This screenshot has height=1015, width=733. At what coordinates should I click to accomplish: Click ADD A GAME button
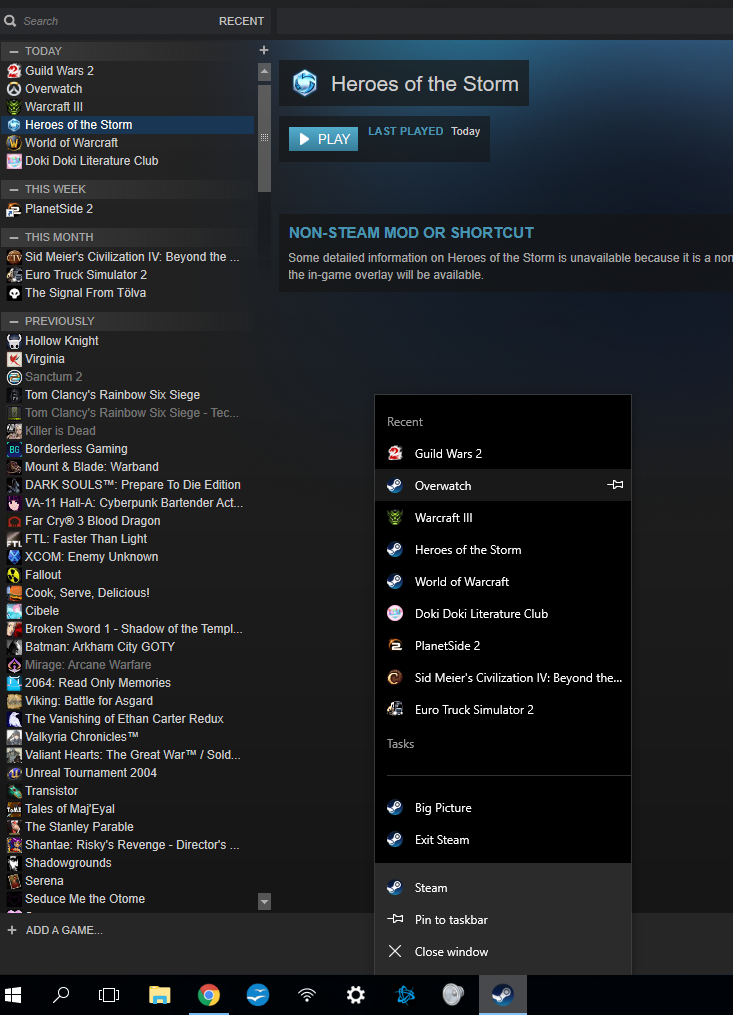(55, 930)
